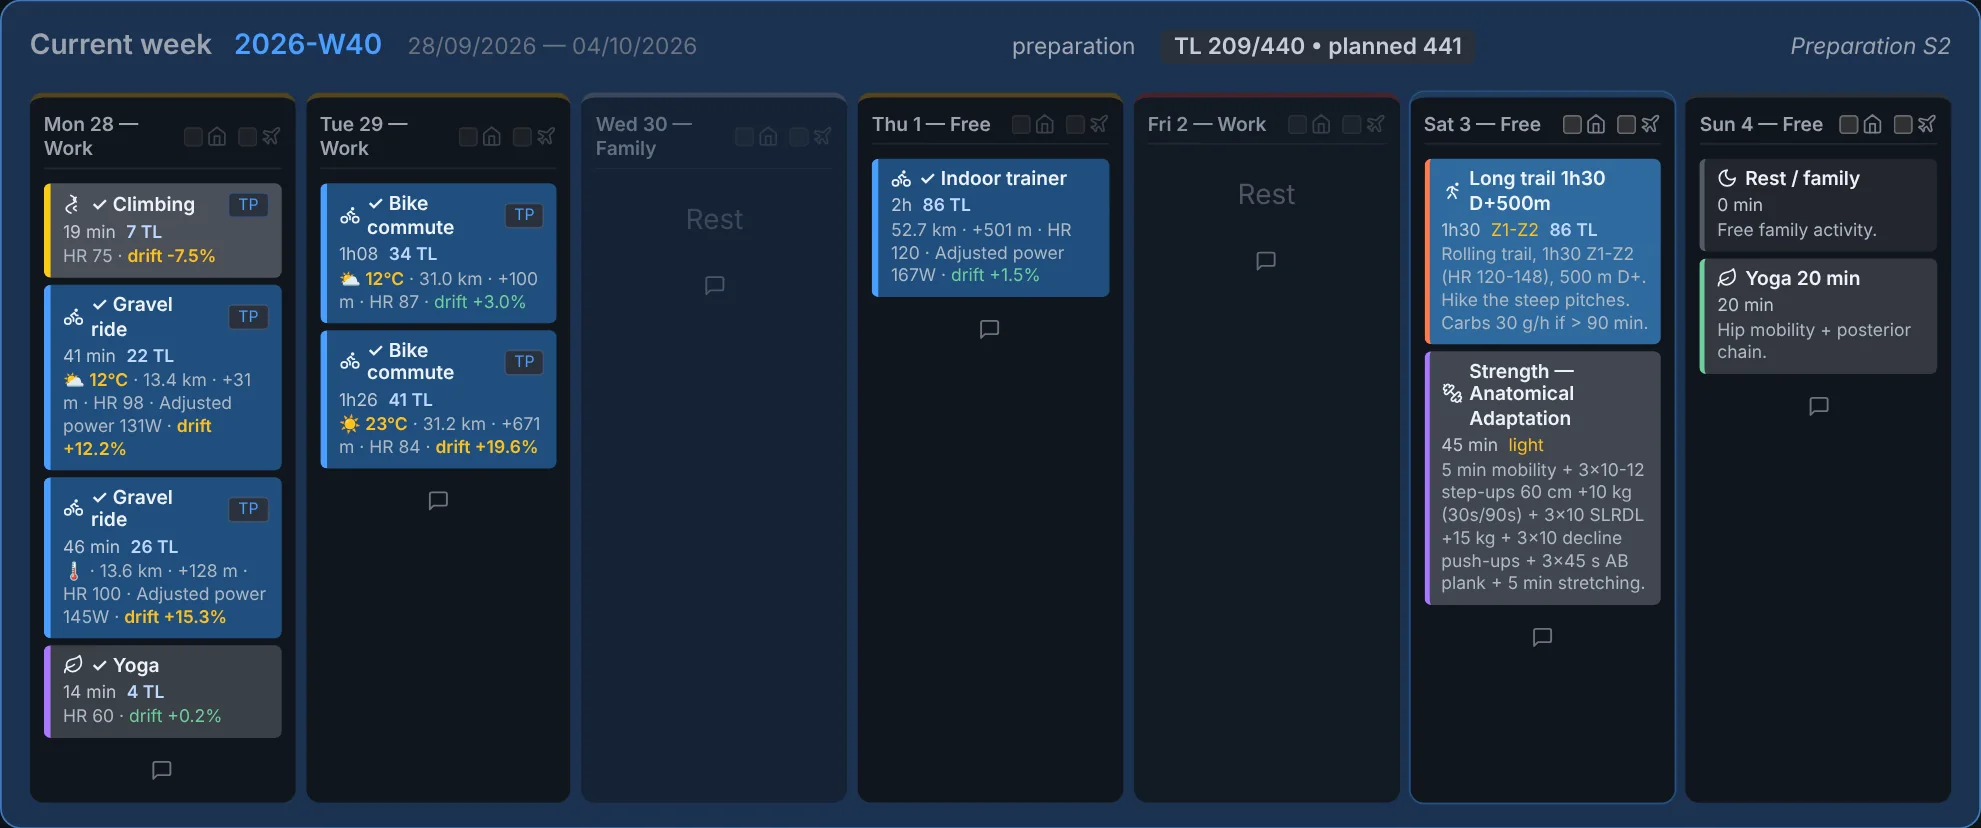1981x828 pixels.
Task: Click the strength icon on Anatomical Adaptation card
Action: pyautogui.click(x=1452, y=393)
